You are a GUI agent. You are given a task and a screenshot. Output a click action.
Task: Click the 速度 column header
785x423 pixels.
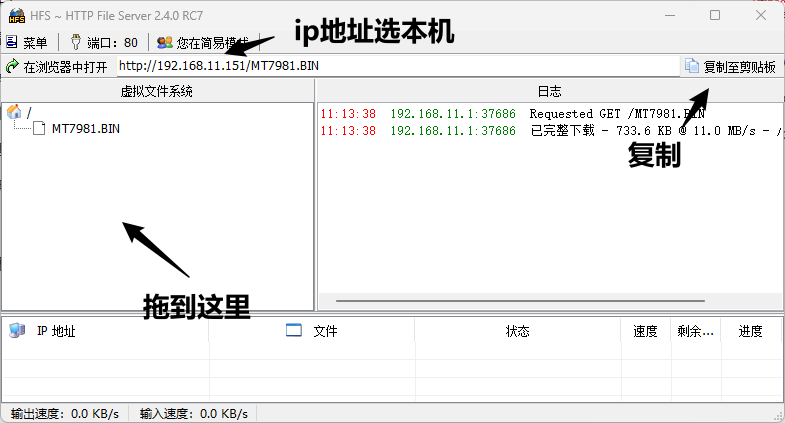tap(645, 331)
